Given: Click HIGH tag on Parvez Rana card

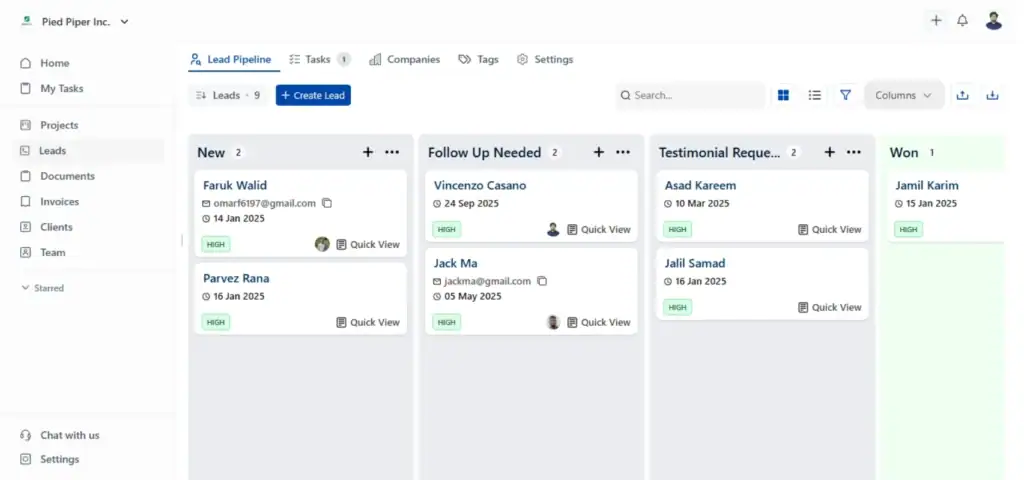Looking at the screenshot, I should [216, 322].
